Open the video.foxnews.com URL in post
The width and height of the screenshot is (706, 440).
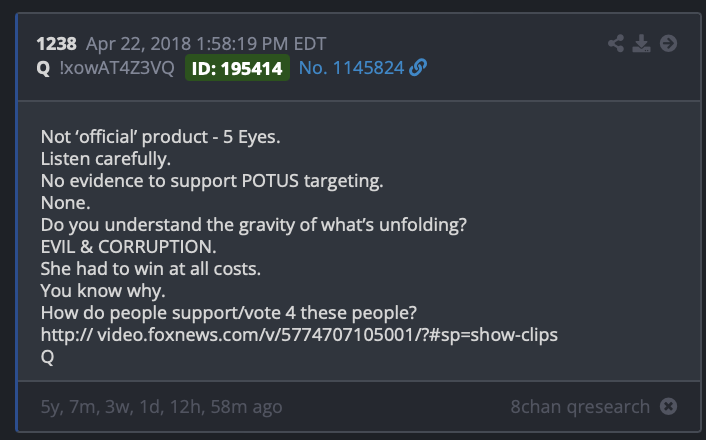(x=299, y=335)
